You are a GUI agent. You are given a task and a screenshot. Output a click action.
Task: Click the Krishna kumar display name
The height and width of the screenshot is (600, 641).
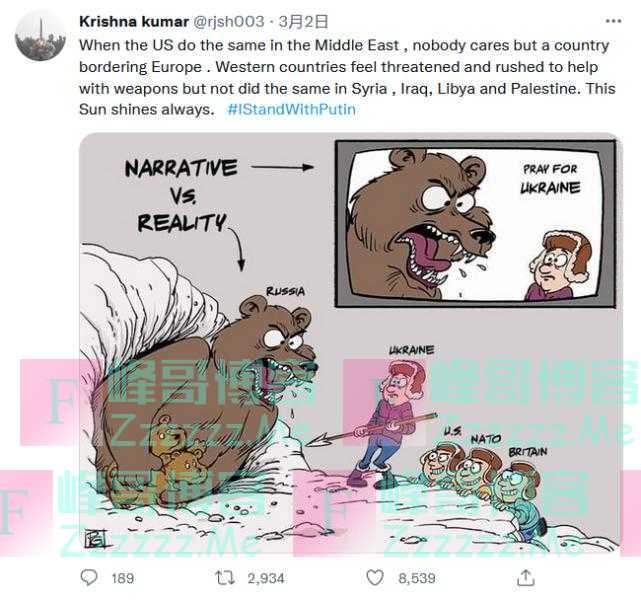click(x=134, y=21)
